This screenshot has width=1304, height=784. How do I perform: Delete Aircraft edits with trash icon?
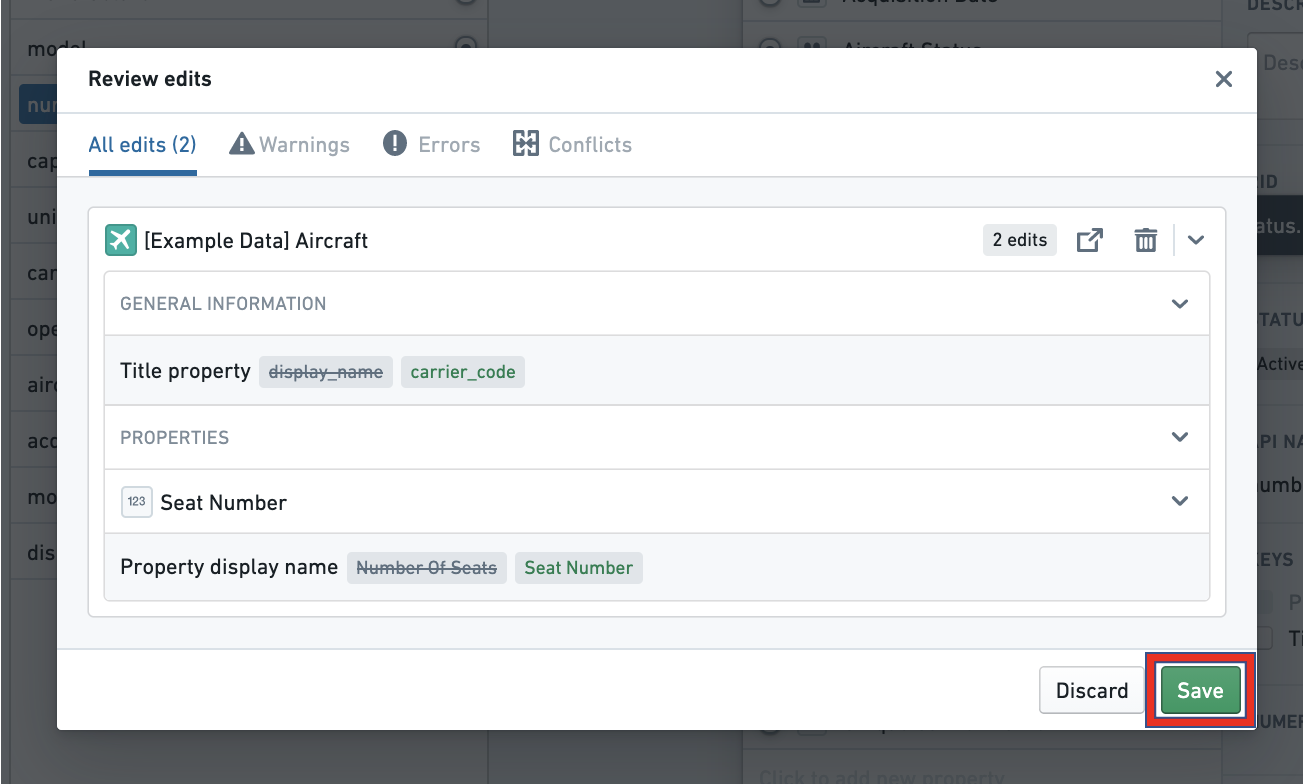(1145, 240)
